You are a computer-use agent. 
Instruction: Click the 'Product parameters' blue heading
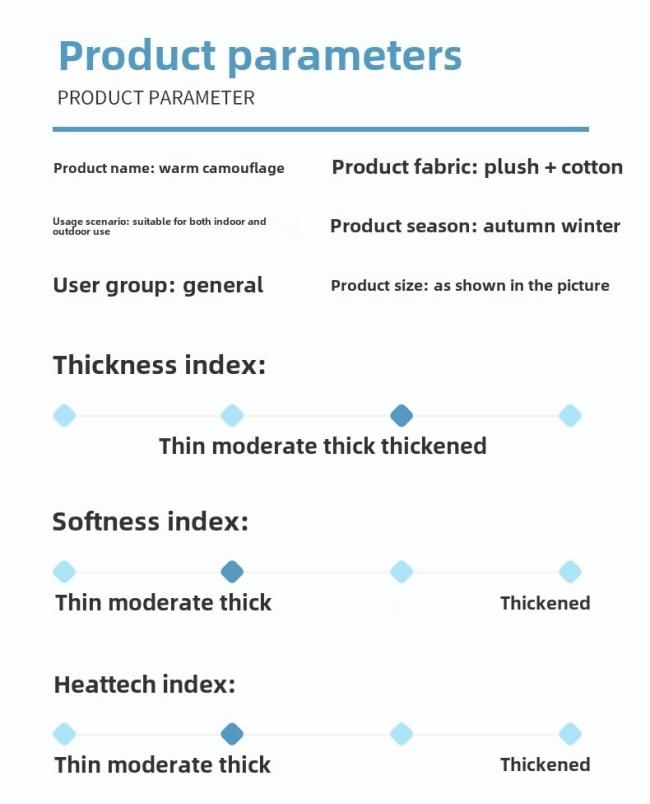(260, 57)
